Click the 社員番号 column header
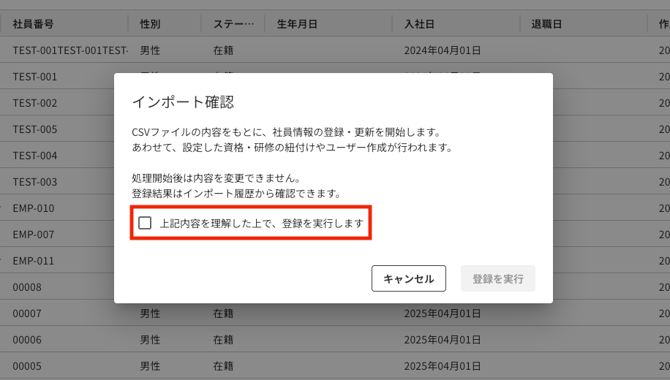 point(33,24)
